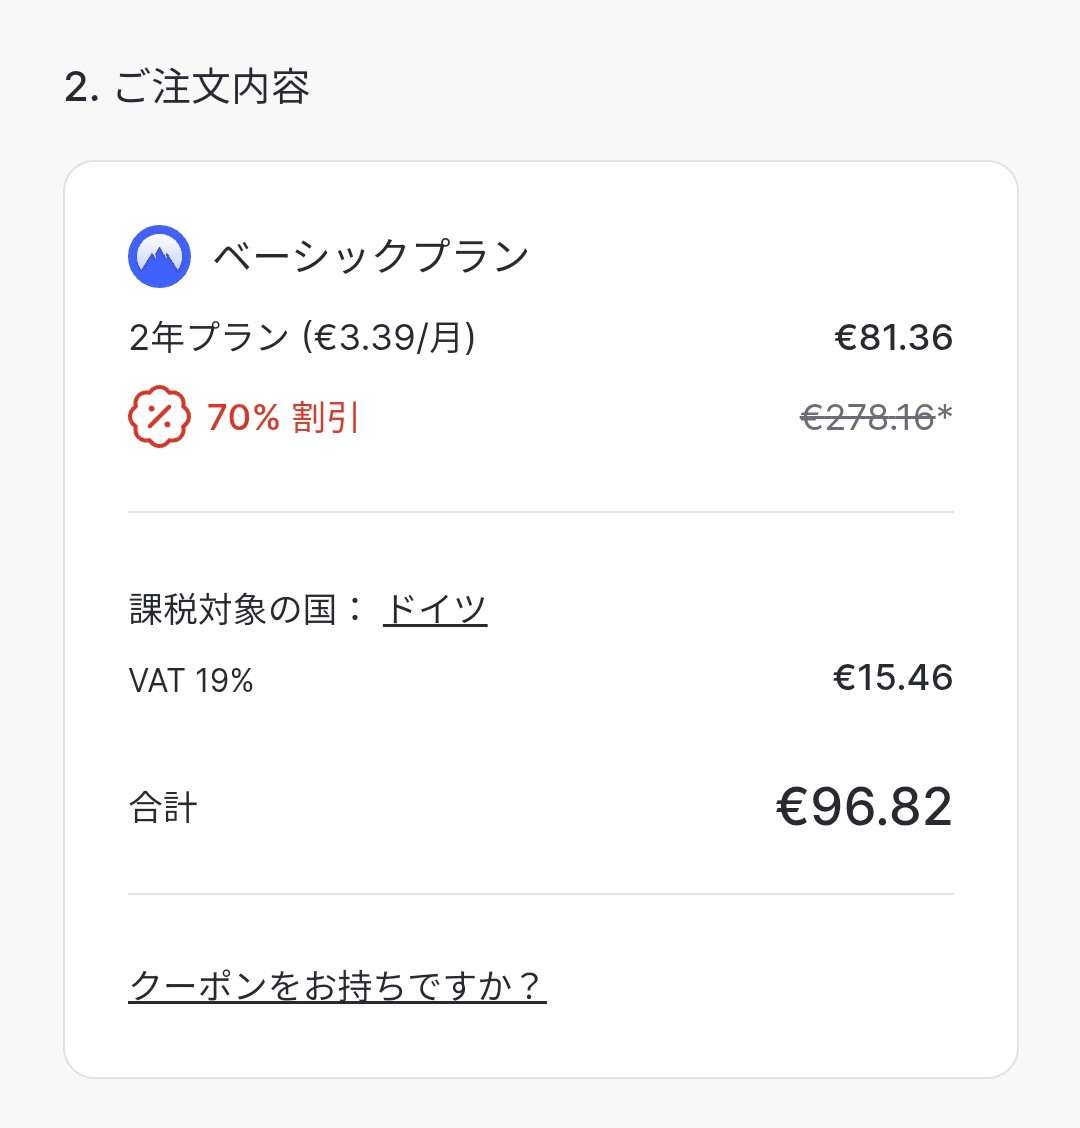This screenshot has width=1080, height=1128.
Task: Click the VAT 19% label
Action: point(191,680)
